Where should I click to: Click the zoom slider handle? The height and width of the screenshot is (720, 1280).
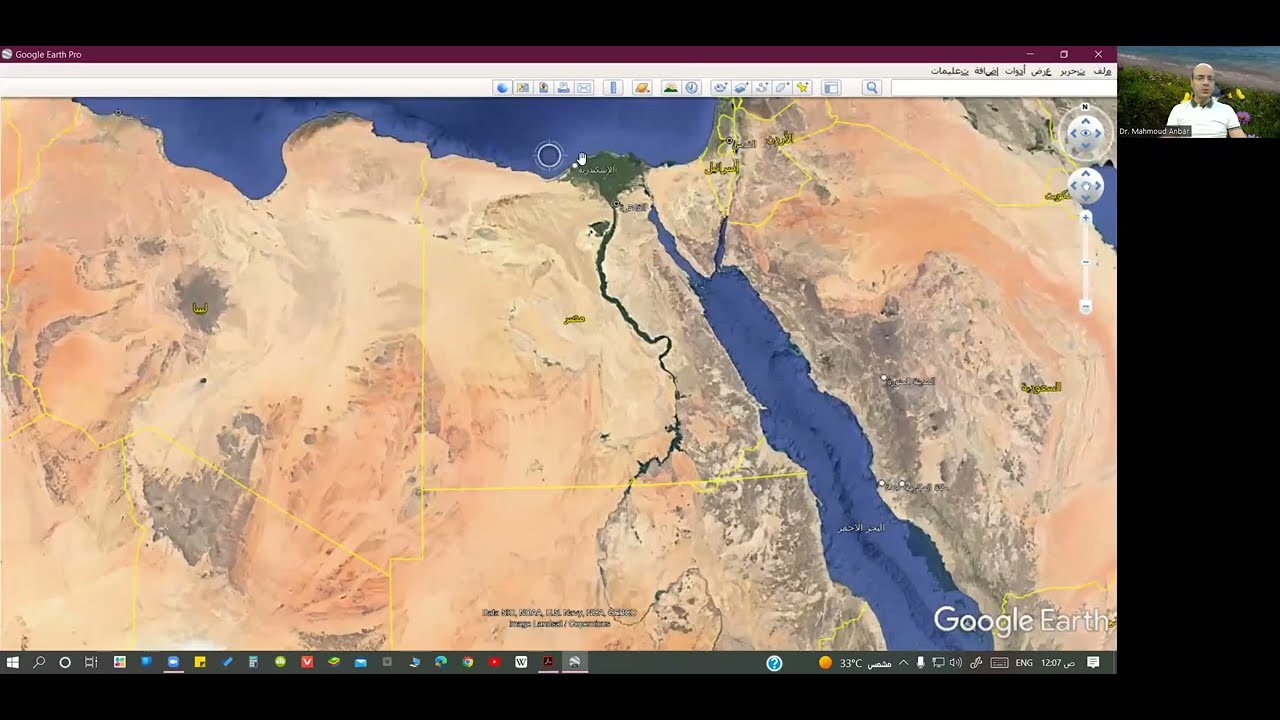[x=1086, y=262]
